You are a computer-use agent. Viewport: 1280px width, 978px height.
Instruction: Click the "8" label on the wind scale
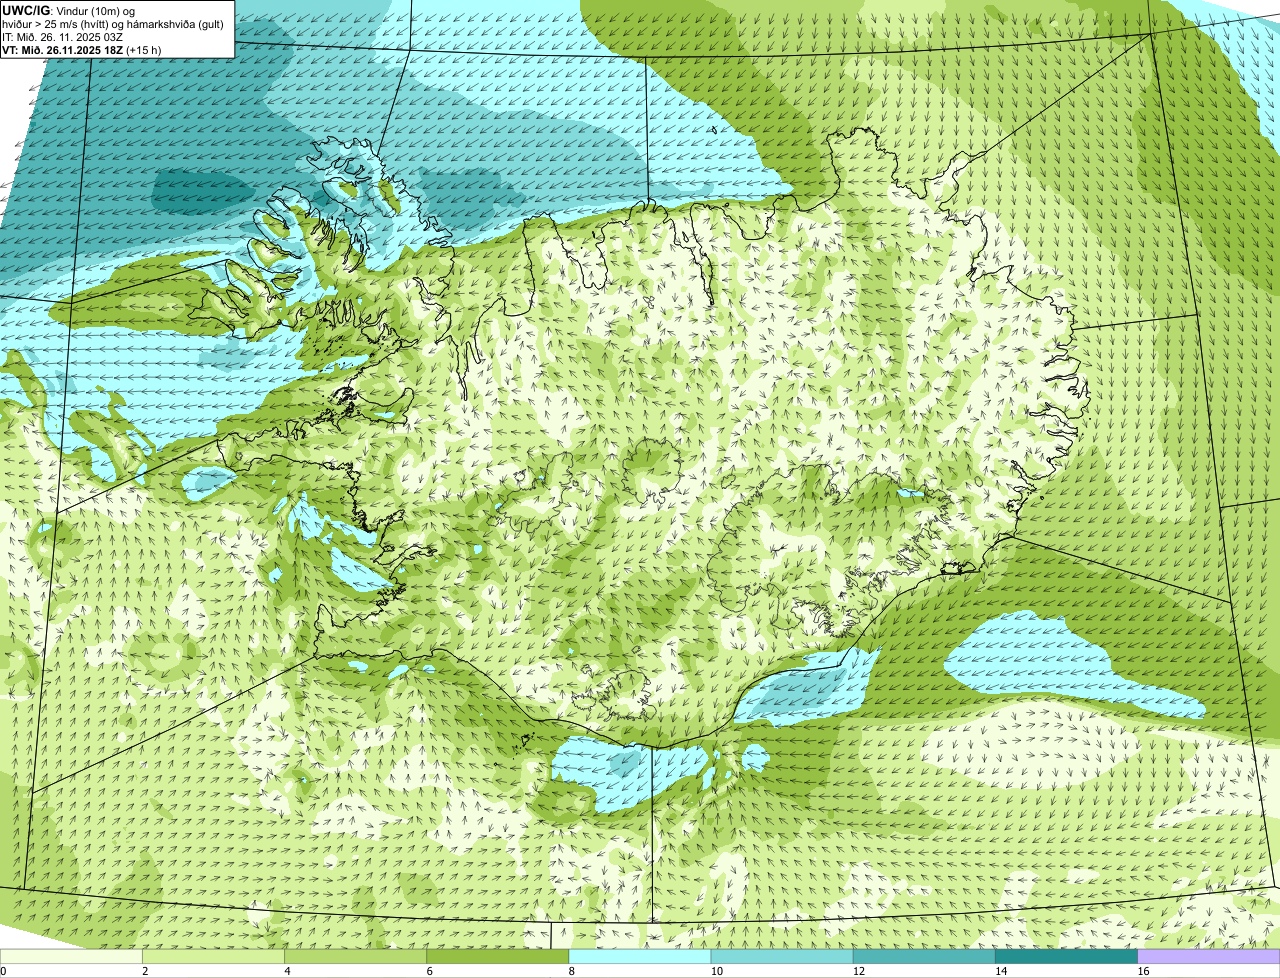pos(572,971)
